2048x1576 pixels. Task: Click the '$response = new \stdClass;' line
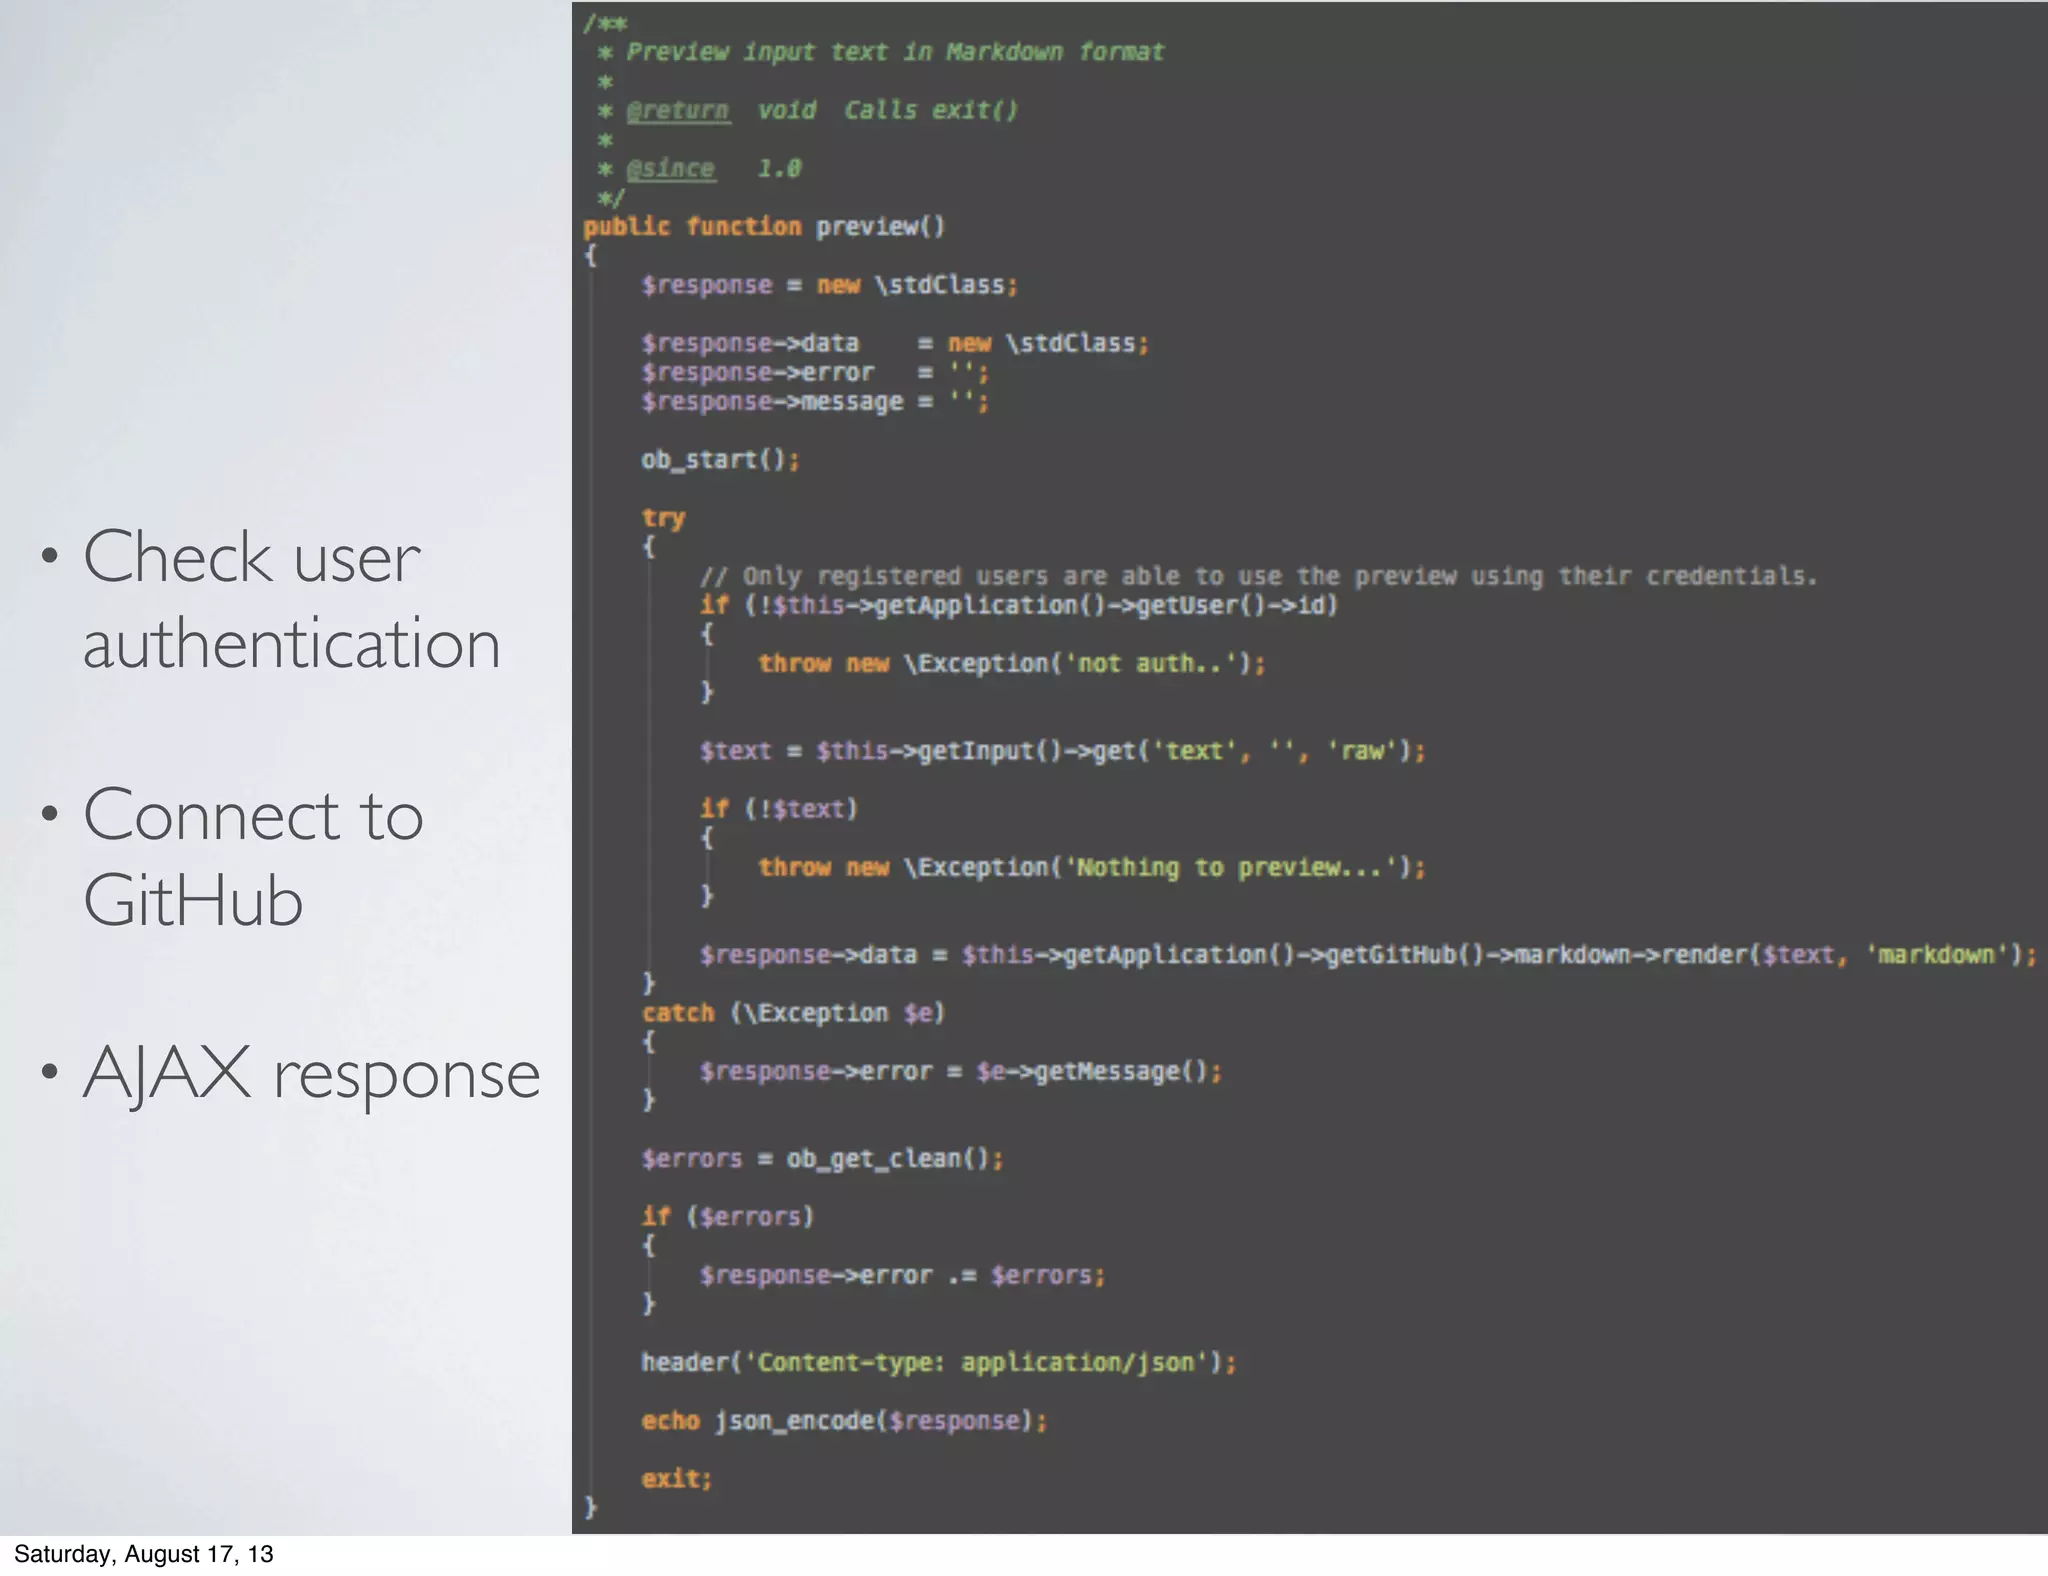point(829,285)
